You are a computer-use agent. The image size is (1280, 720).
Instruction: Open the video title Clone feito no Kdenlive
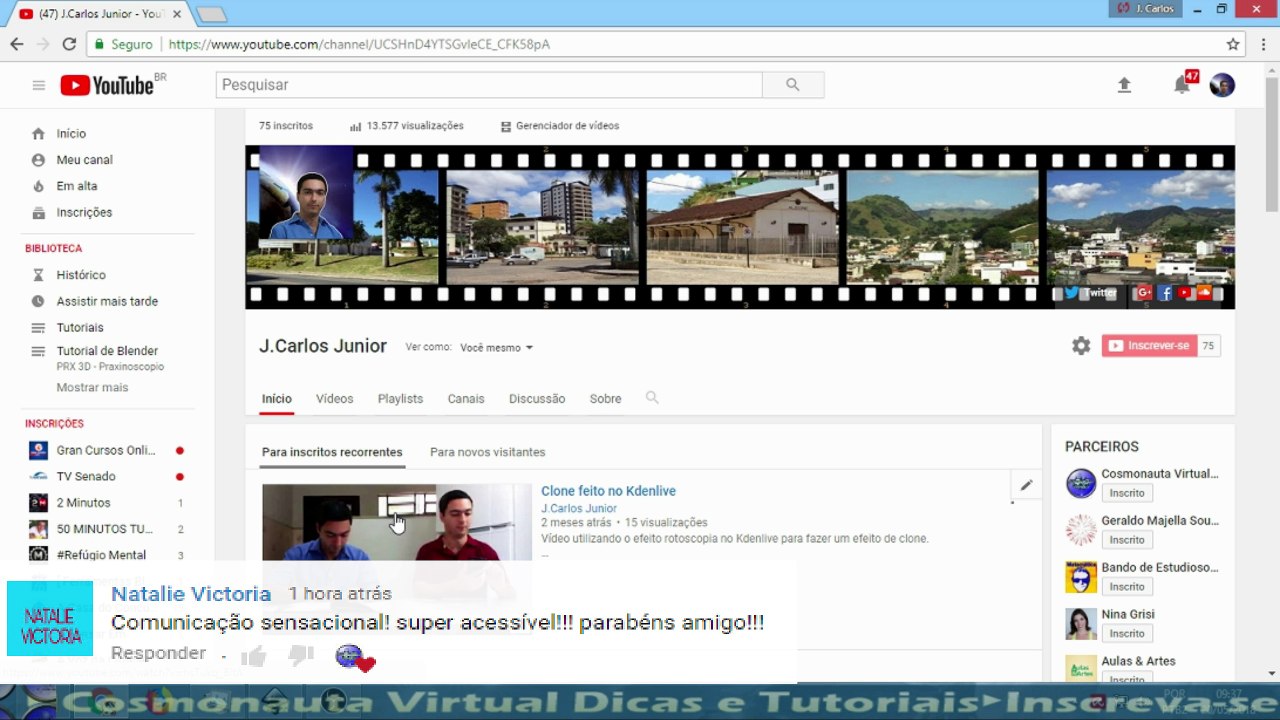coord(608,491)
